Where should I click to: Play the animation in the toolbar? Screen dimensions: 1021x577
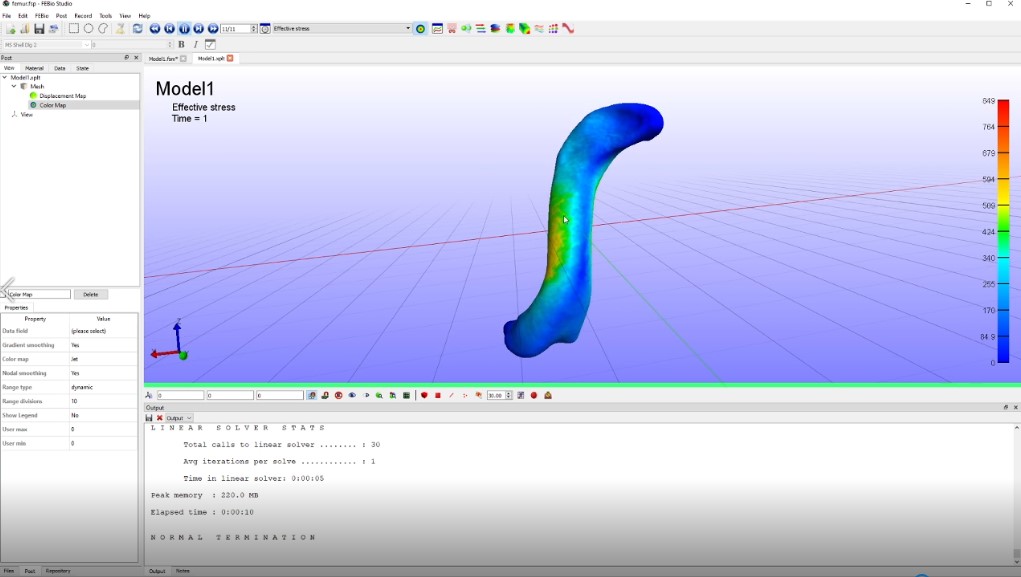click(184, 29)
